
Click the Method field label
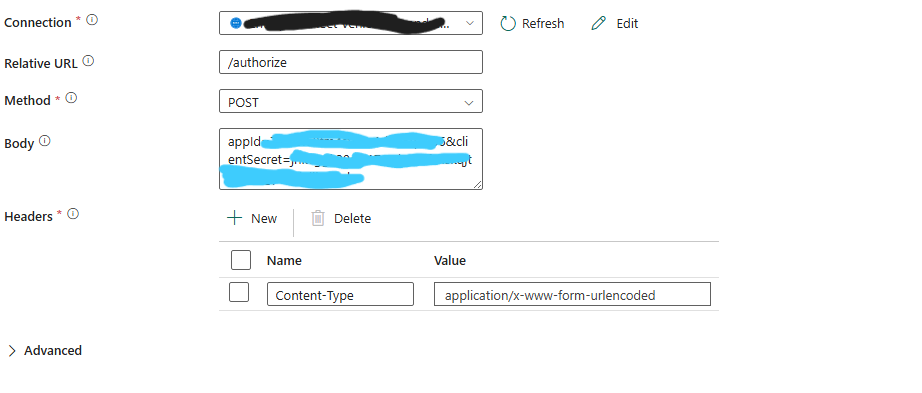[x=28, y=101]
